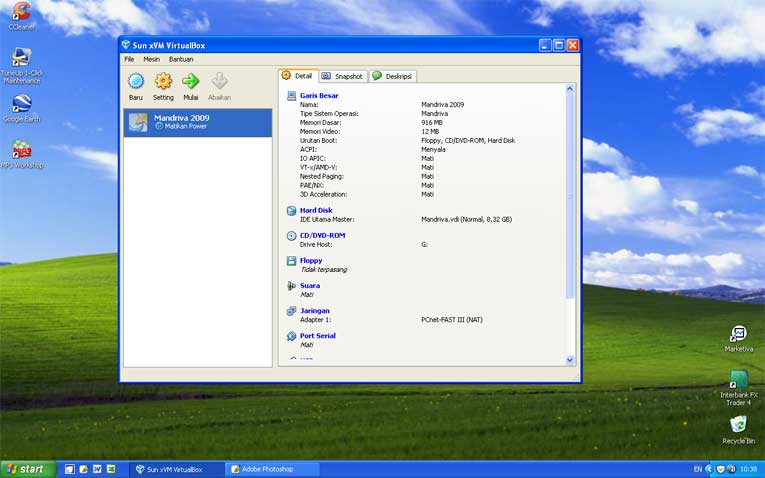The width and height of the screenshot is (765, 478).
Task: Click the Garis Besar computer icon
Action: click(x=291, y=96)
